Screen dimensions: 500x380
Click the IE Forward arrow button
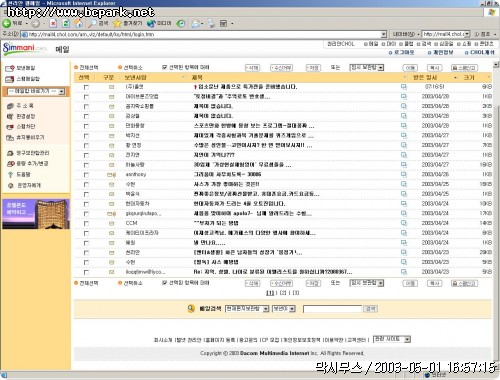(x=36, y=23)
